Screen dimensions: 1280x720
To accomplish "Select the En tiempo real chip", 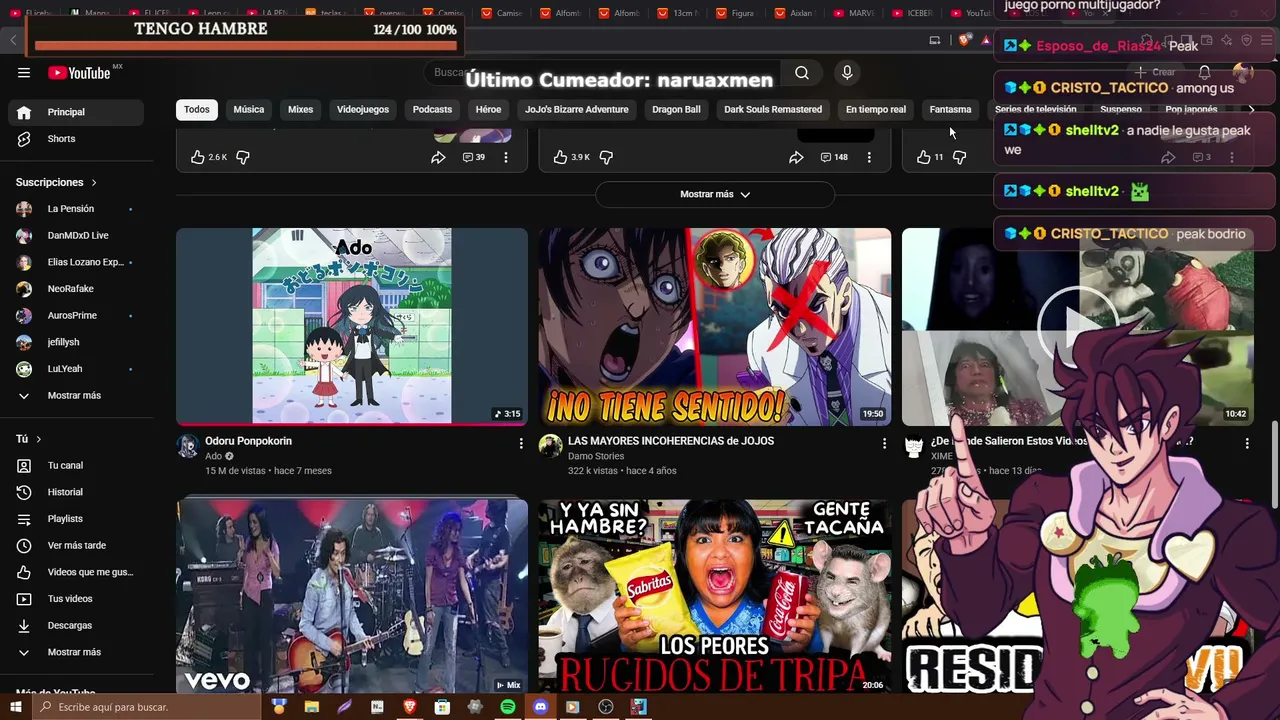I will 876,109.
